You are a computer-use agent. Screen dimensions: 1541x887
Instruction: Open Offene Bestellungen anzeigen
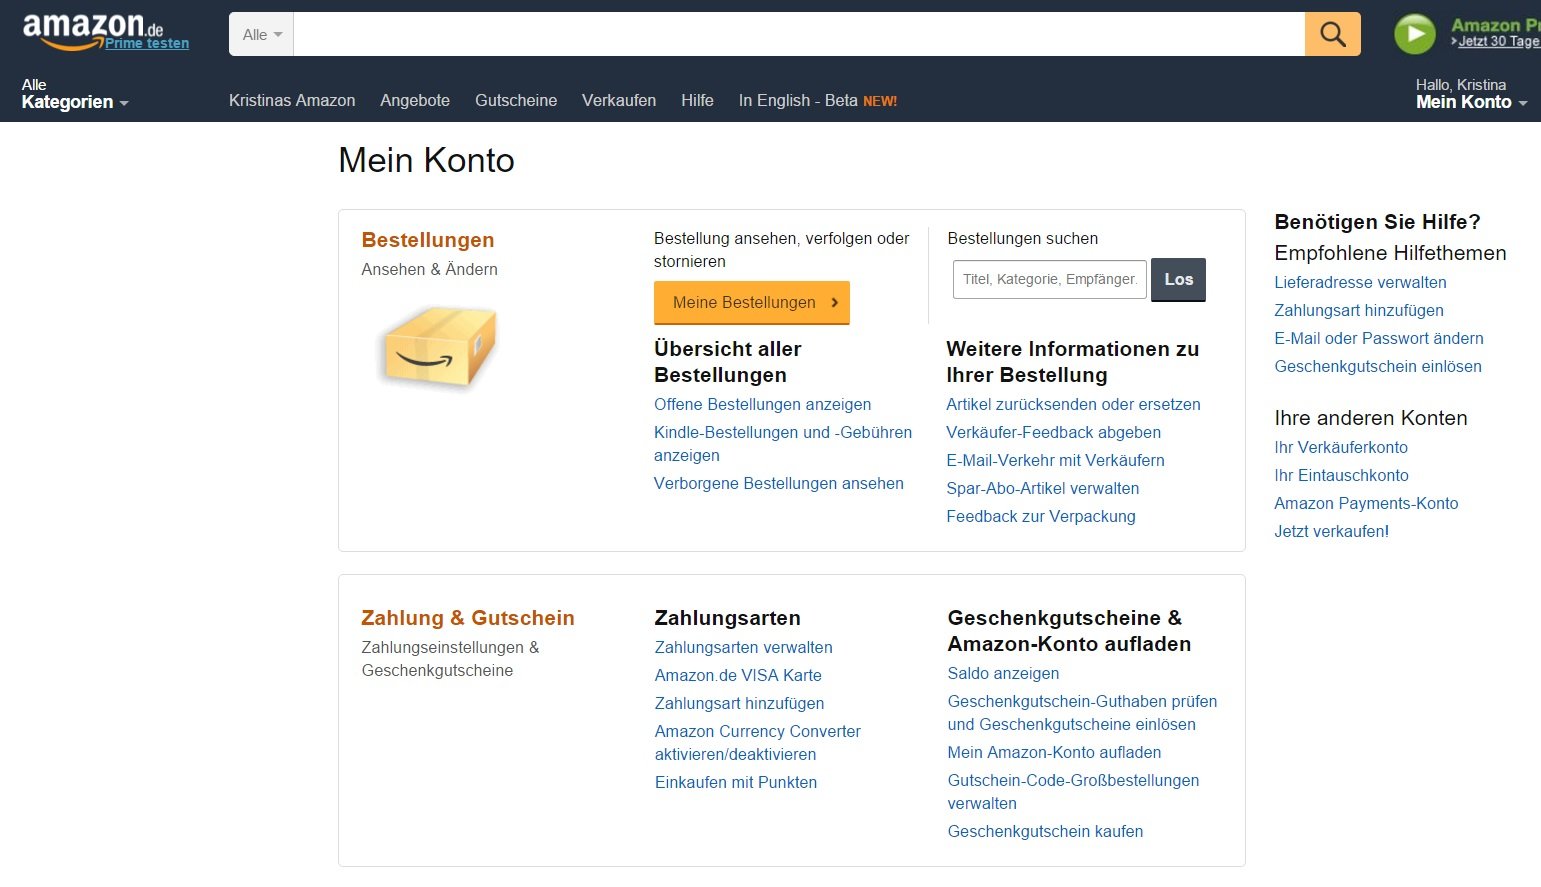(762, 404)
